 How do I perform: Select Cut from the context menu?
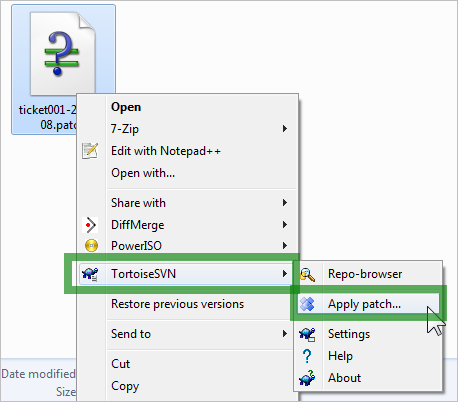[x=120, y=364]
